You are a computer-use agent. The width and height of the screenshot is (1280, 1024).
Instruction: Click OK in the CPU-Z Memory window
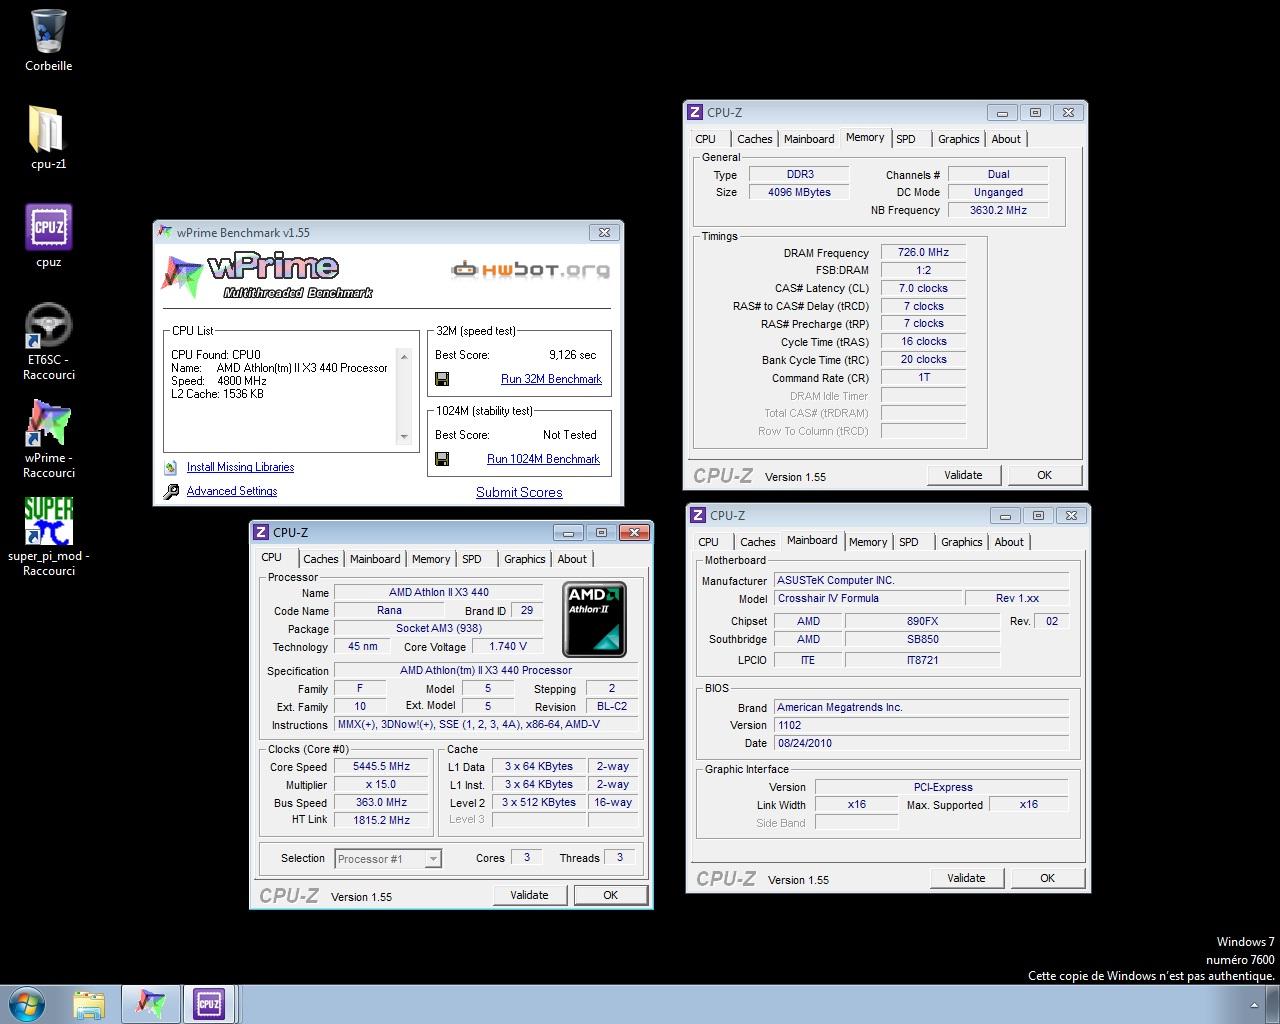click(1045, 475)
